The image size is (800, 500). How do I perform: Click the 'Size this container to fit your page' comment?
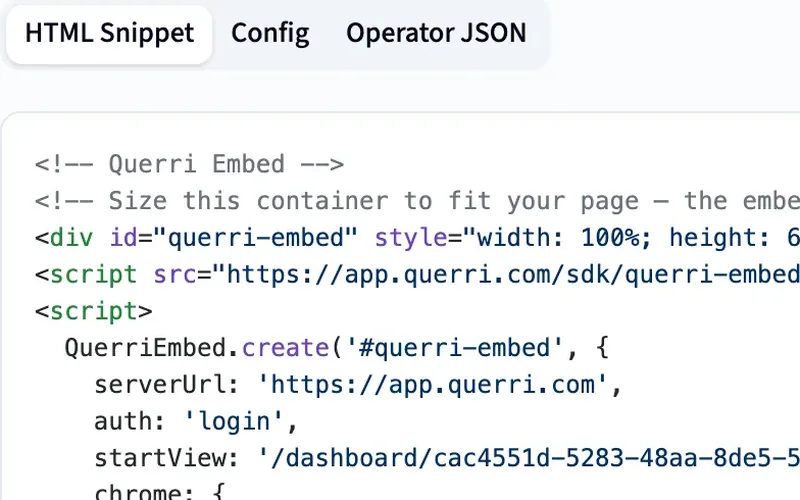click(417, 201)
